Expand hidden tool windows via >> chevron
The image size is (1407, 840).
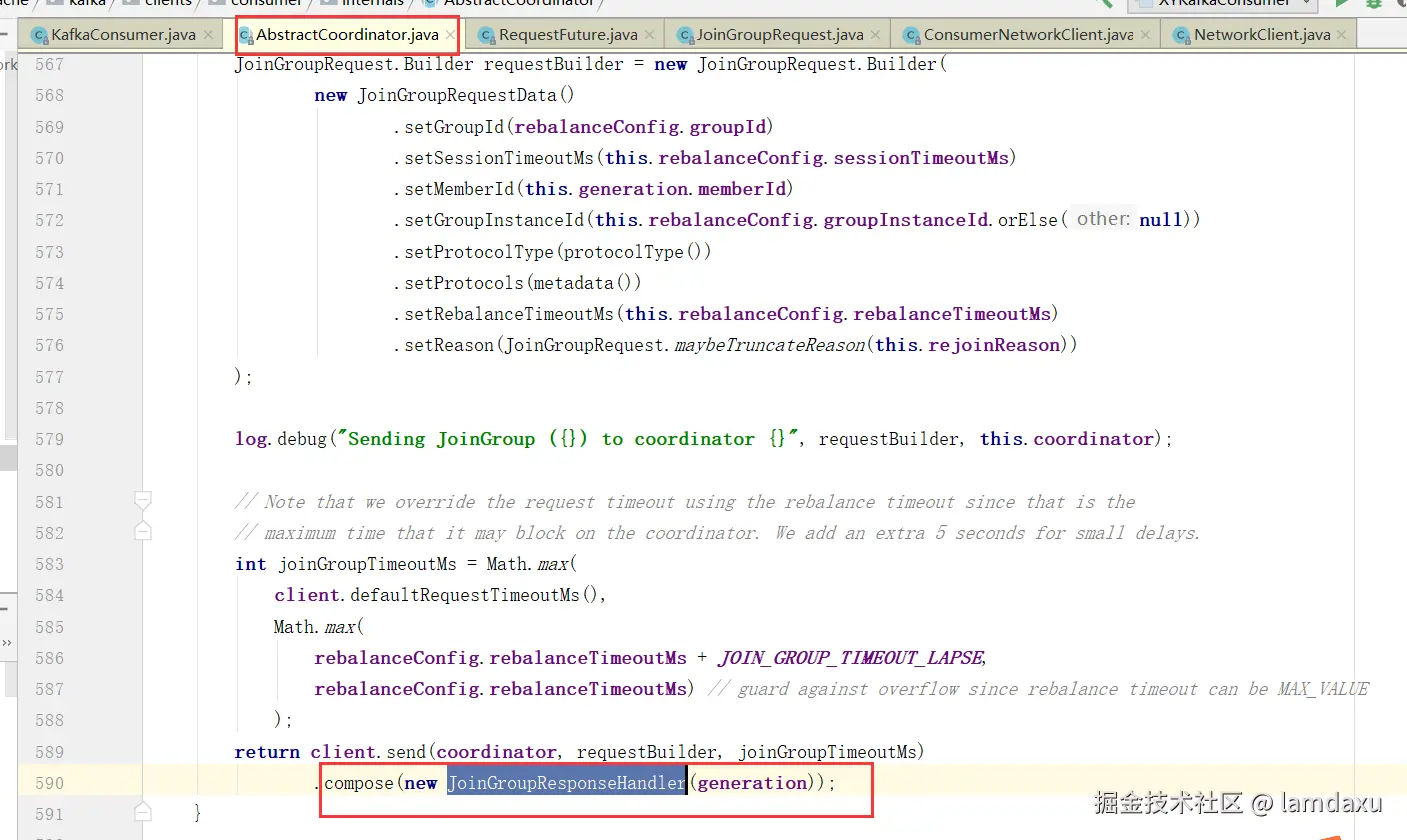[6, 642]
